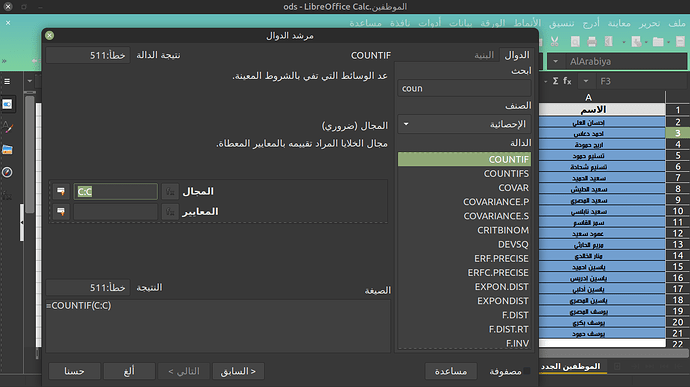Switch to the البنية tab

(x=484, y=55)
